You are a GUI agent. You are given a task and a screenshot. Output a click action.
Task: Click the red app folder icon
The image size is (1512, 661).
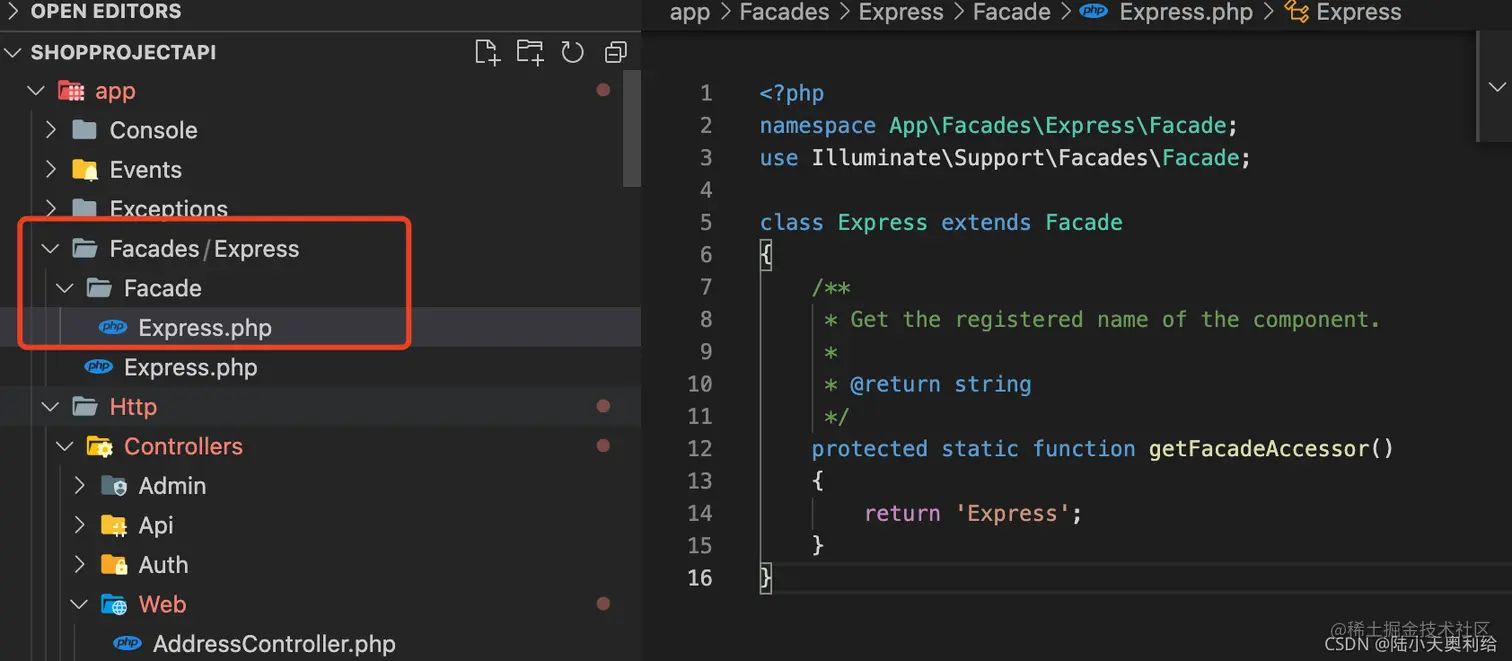click(71, 91)
